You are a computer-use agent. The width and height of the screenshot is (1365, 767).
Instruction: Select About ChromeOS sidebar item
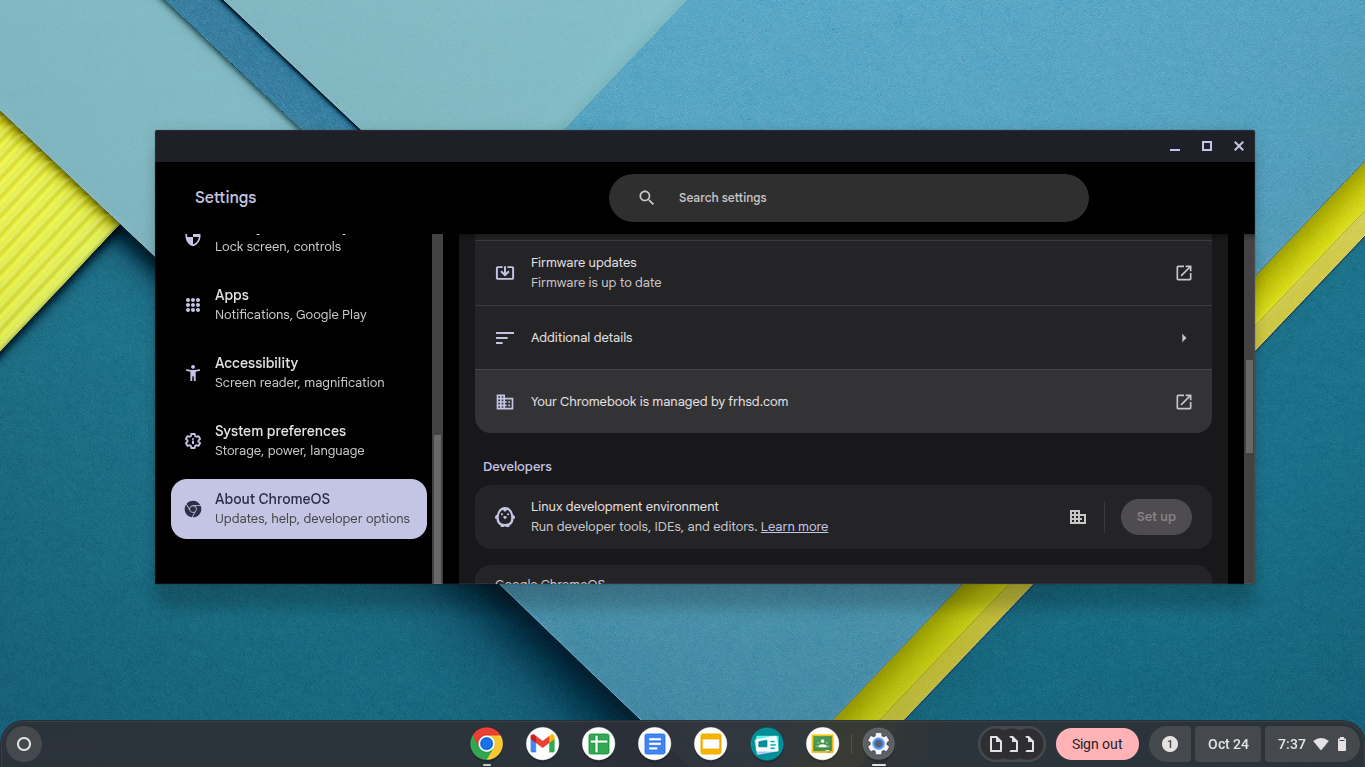click(298, 508)
